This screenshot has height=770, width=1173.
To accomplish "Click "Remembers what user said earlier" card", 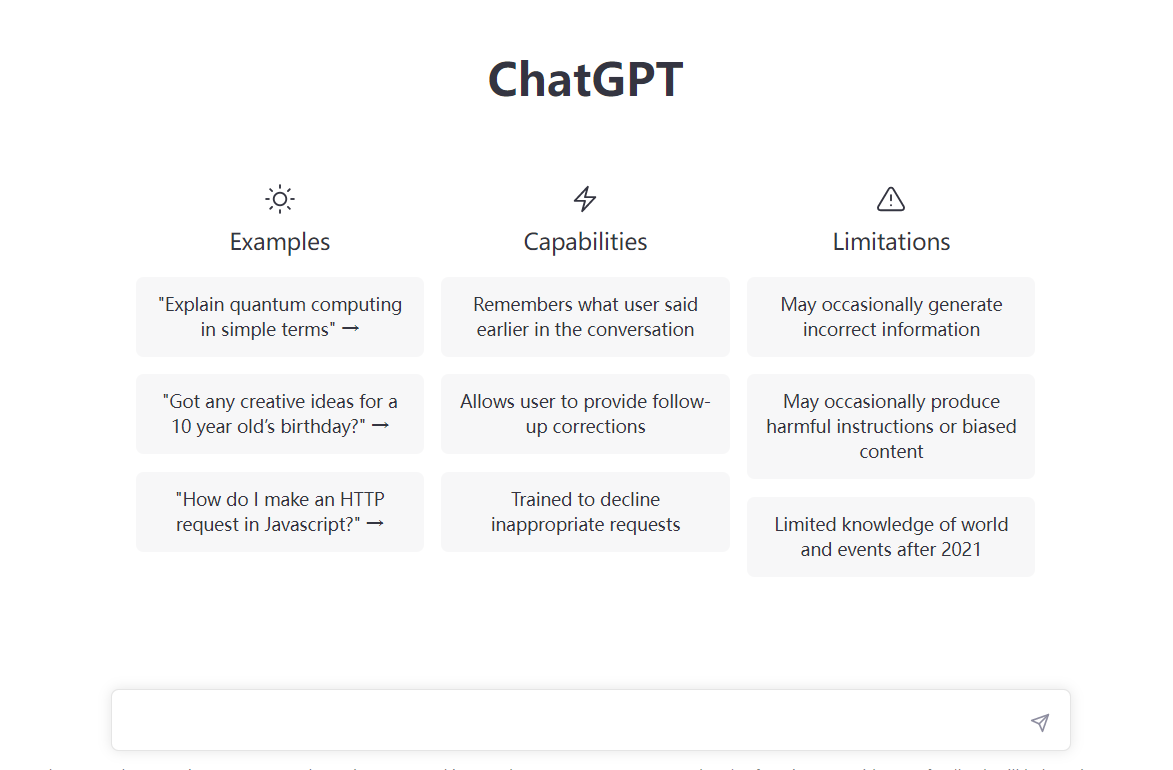I will point(585,317).
